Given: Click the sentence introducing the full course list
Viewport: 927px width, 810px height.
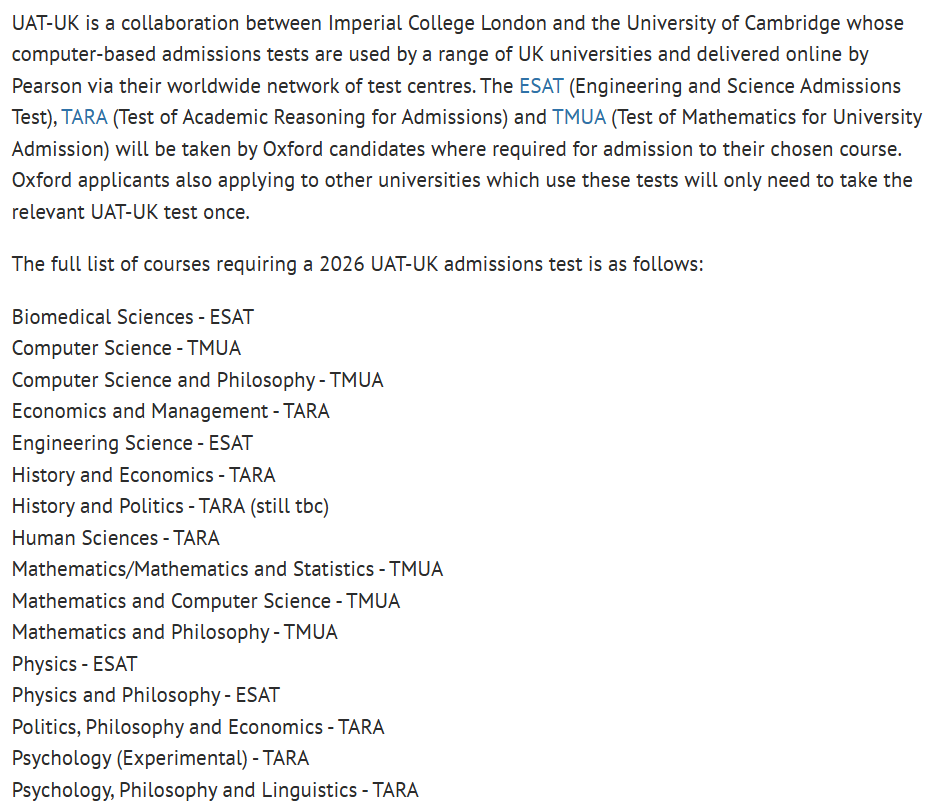Looking at the screenshot, I should point(358,265).
